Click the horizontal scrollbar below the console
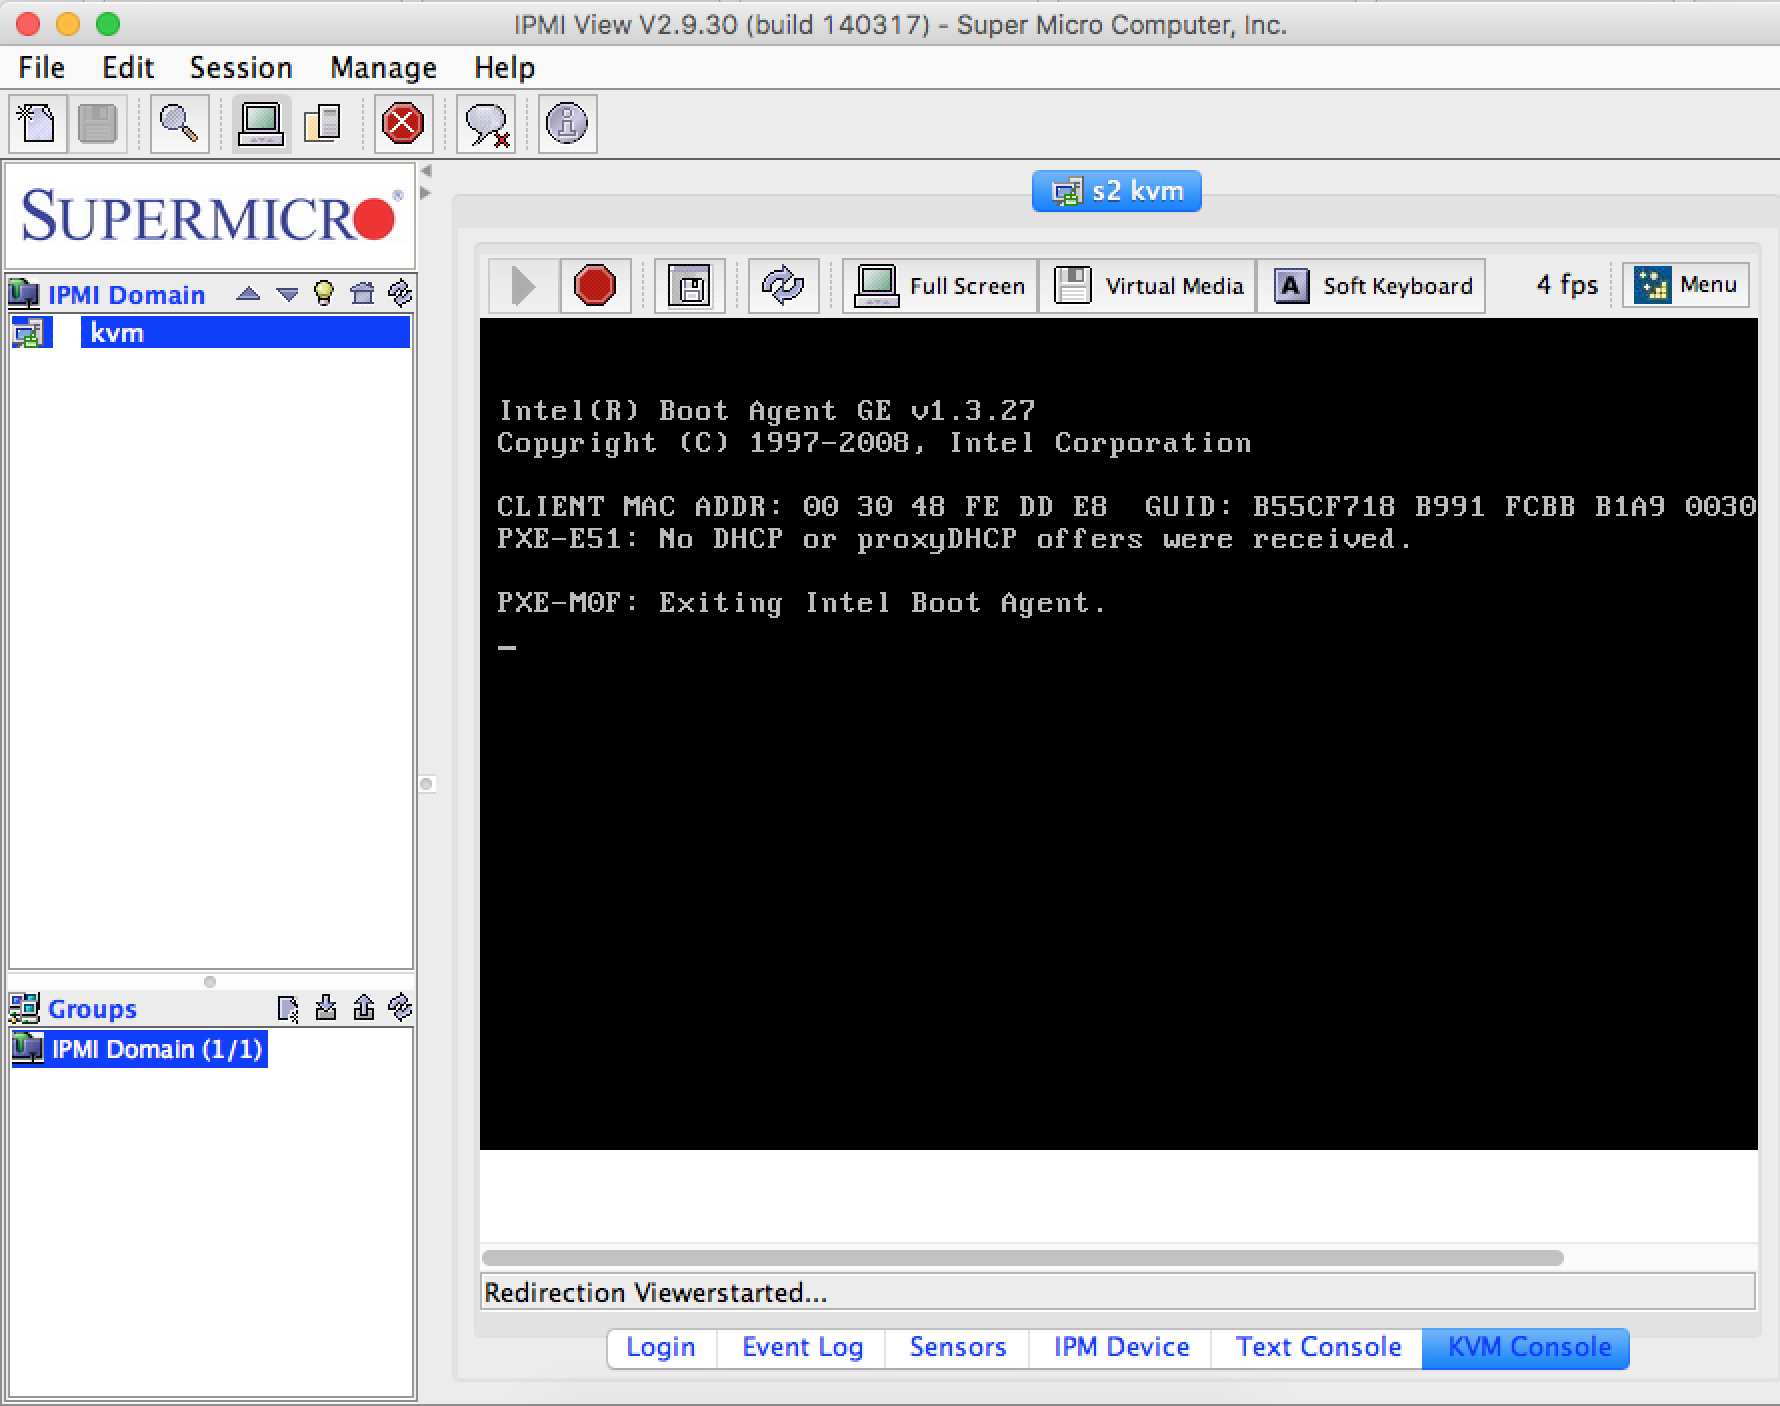The width and height of the screenshot is (1780, 1406). click(1022, 1257)
